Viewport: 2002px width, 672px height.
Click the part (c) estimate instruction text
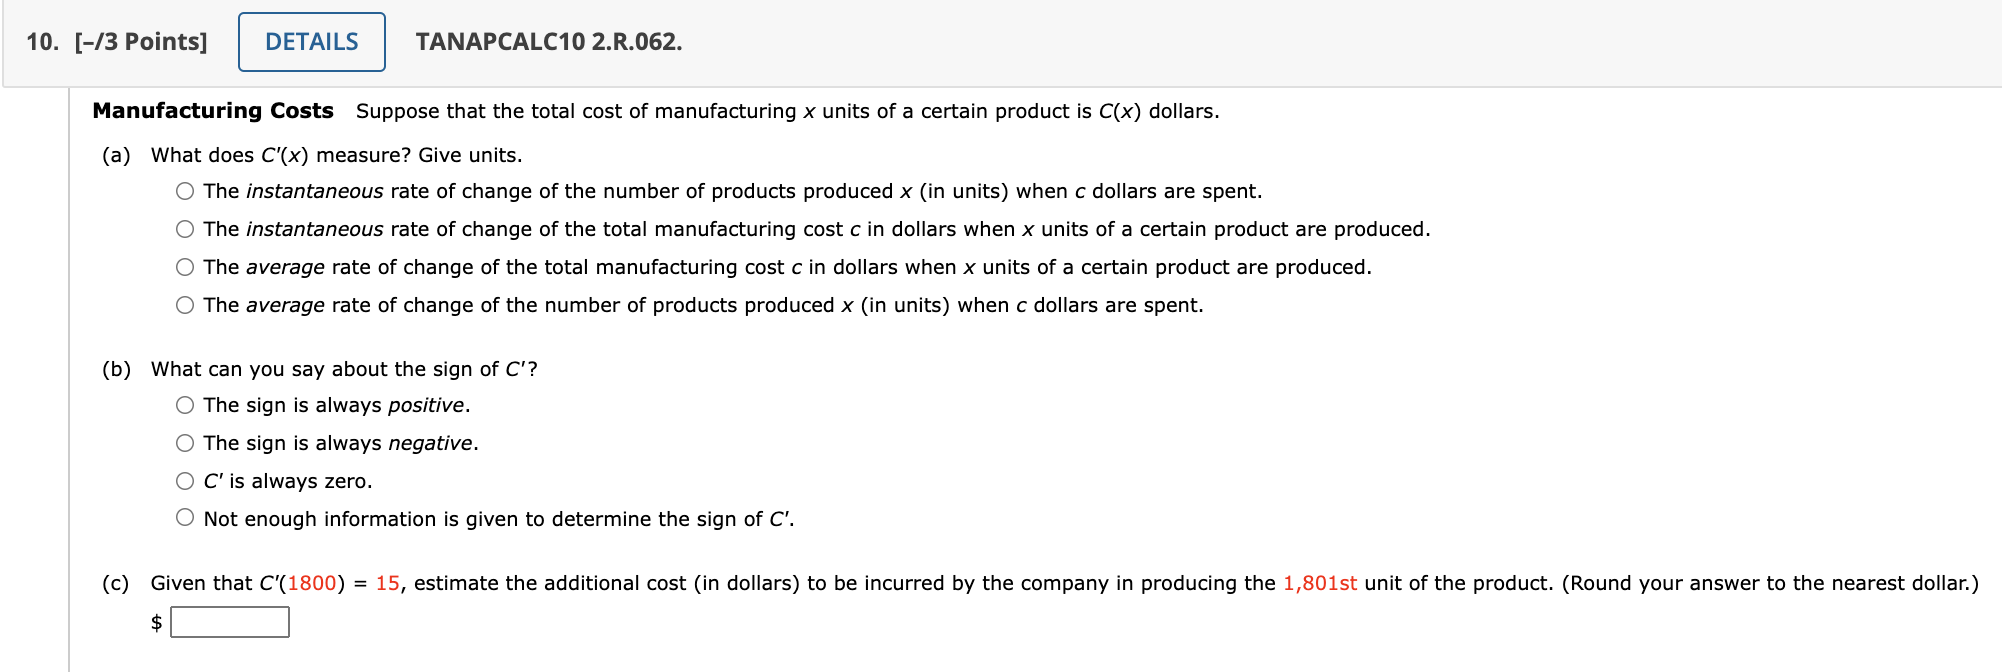pos(700,582)
